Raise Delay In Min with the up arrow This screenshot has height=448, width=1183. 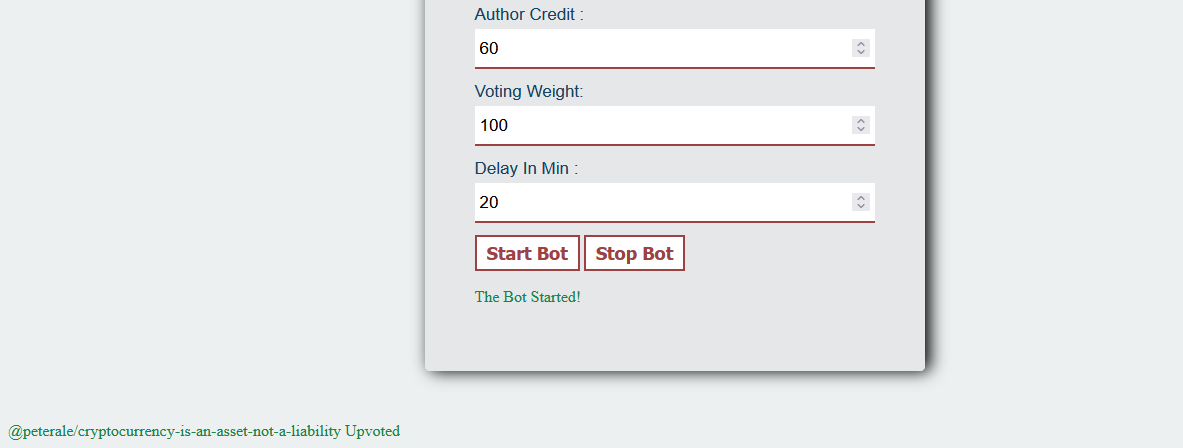pyautogui.click(x=861, y=198)
